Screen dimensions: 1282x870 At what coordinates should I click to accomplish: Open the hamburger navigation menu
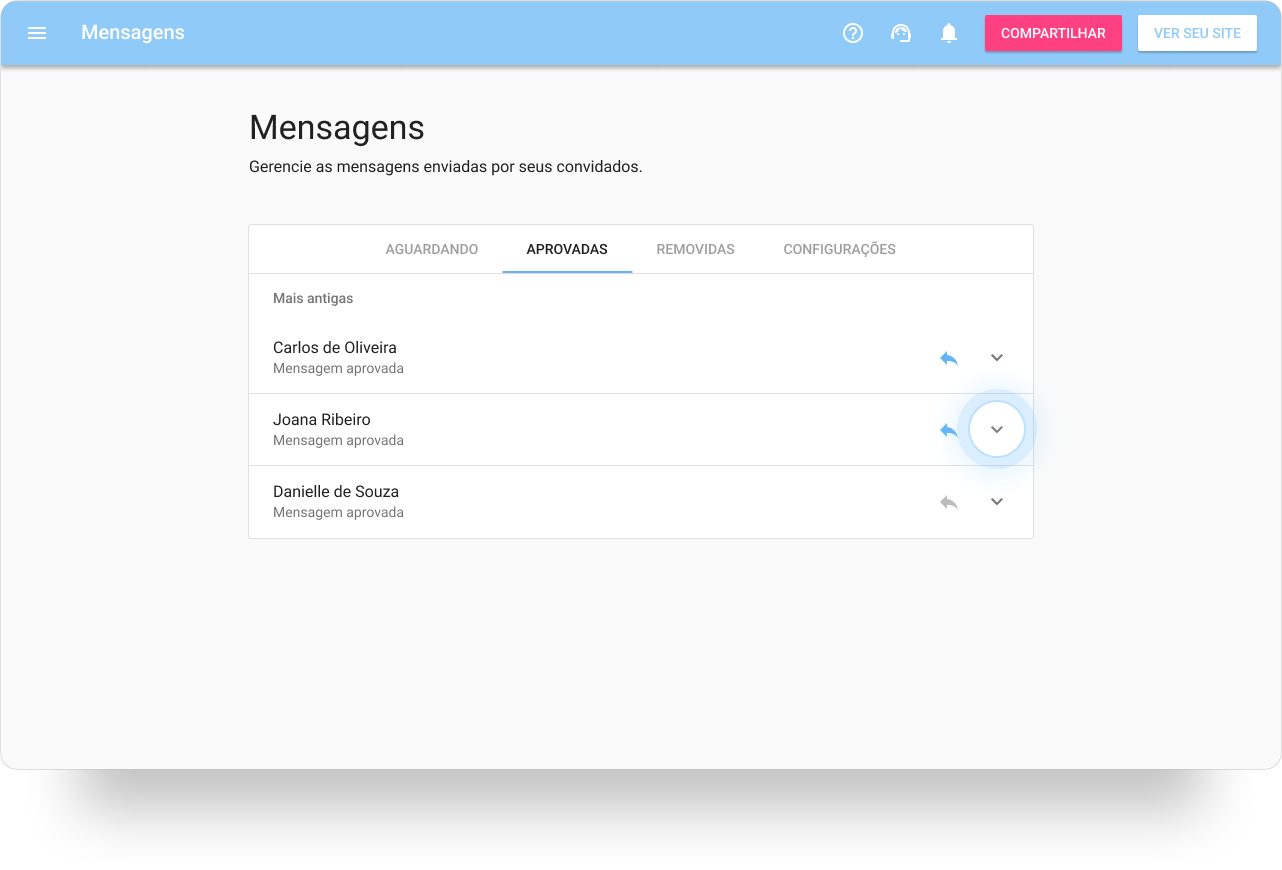click(x=37, y=33)
